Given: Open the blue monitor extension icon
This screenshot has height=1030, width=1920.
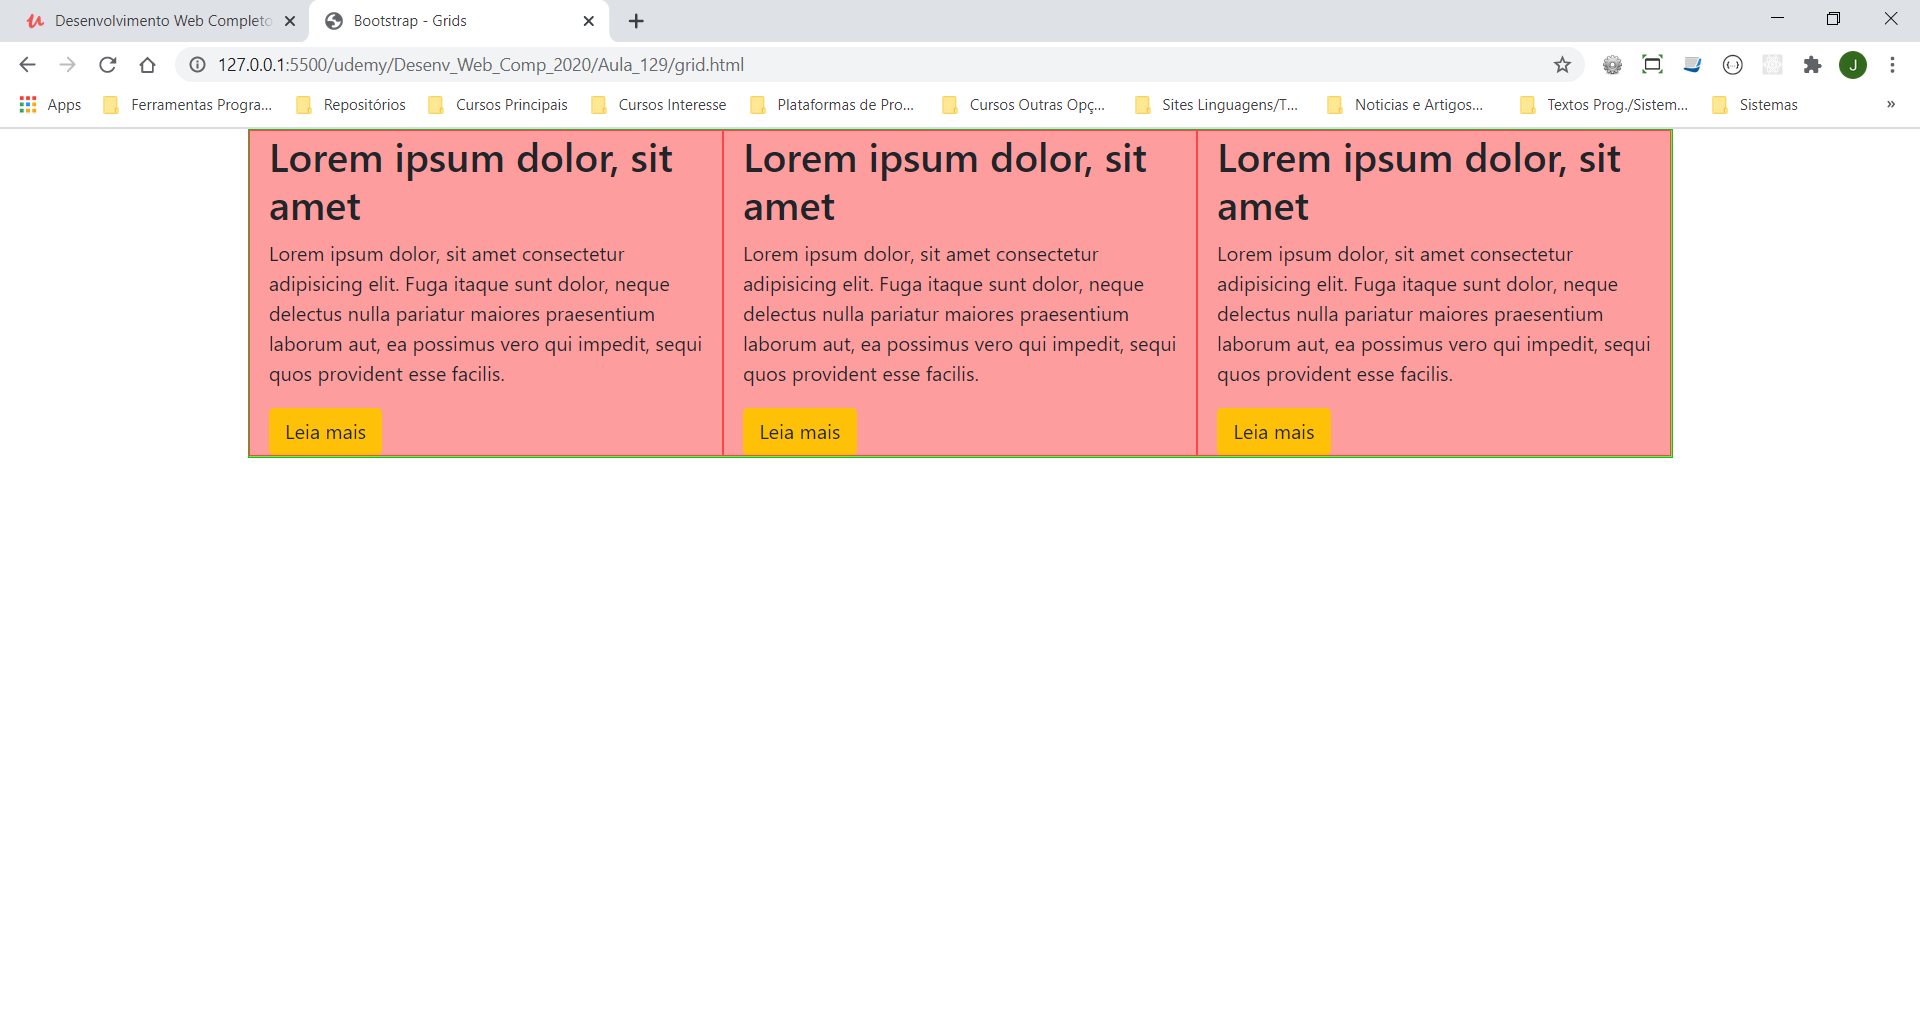Looking at the screenshot, I should [1692, 65].
